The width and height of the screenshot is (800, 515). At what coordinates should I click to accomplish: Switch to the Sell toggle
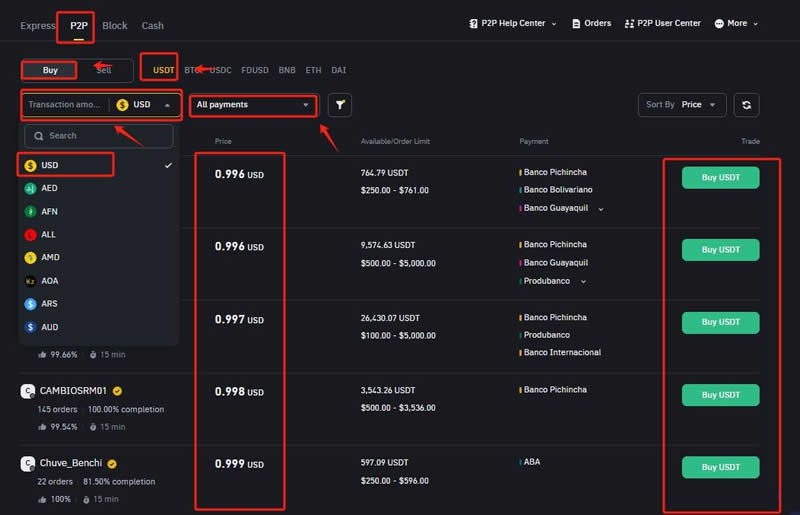[104, 70]
